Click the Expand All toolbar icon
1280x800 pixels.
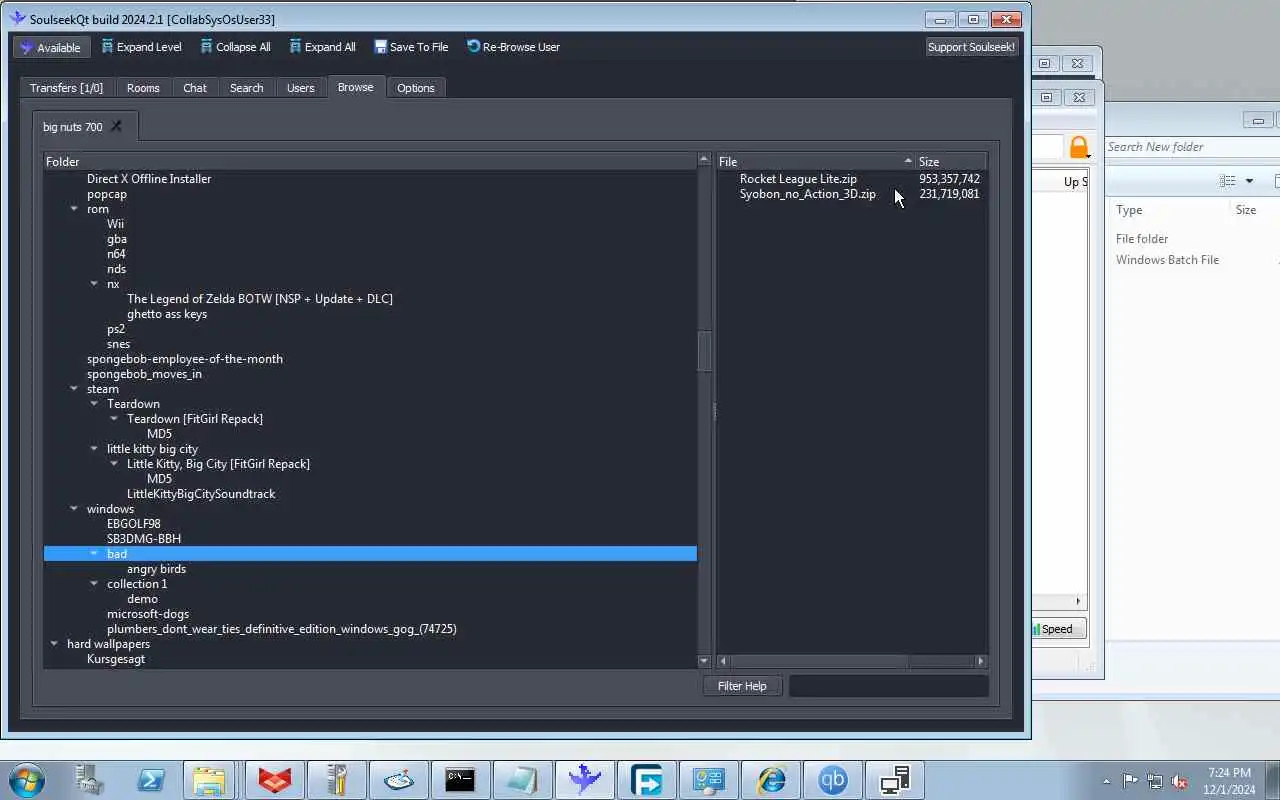click(296, 47)
